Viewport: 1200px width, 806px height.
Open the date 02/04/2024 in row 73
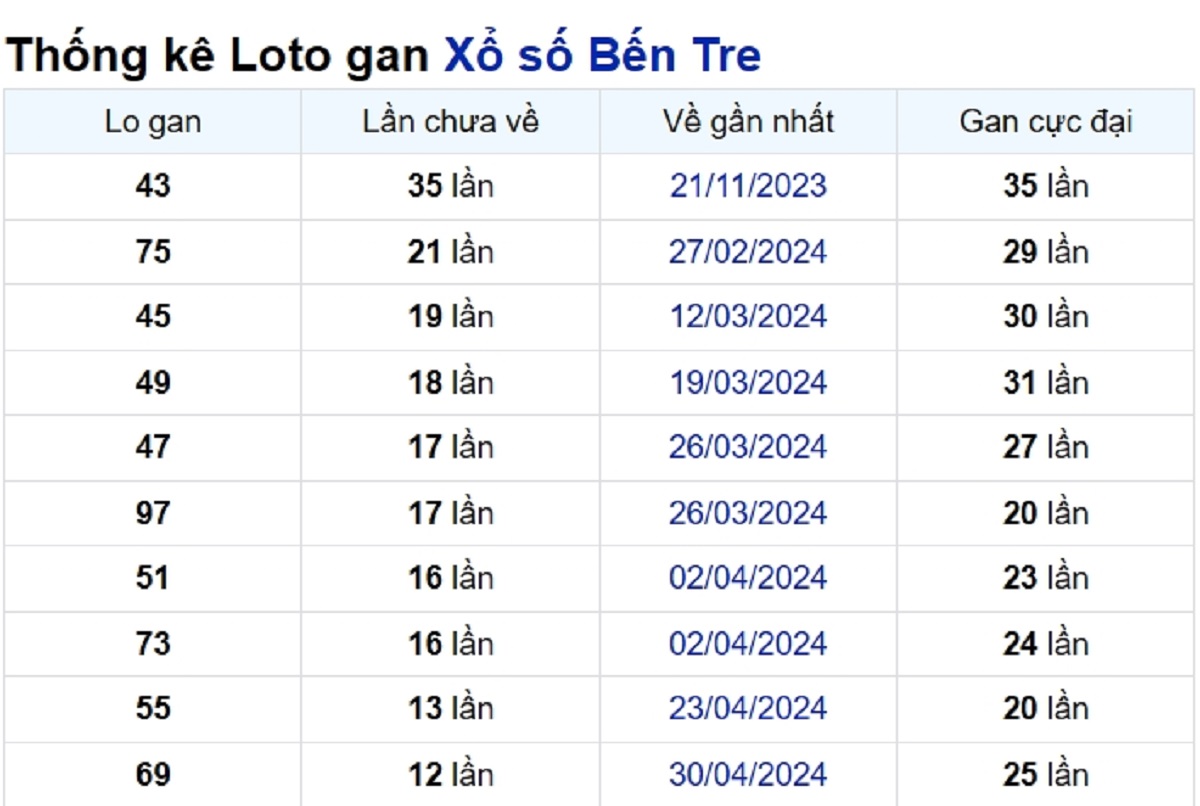pos(748,643)
